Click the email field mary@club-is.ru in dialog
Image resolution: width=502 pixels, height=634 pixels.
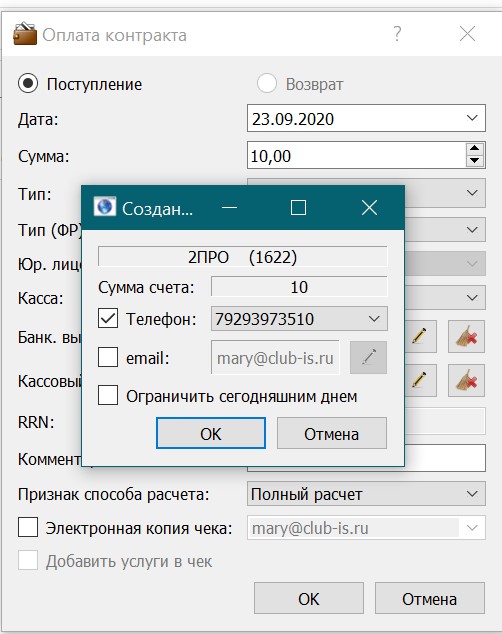pos(275,358)
